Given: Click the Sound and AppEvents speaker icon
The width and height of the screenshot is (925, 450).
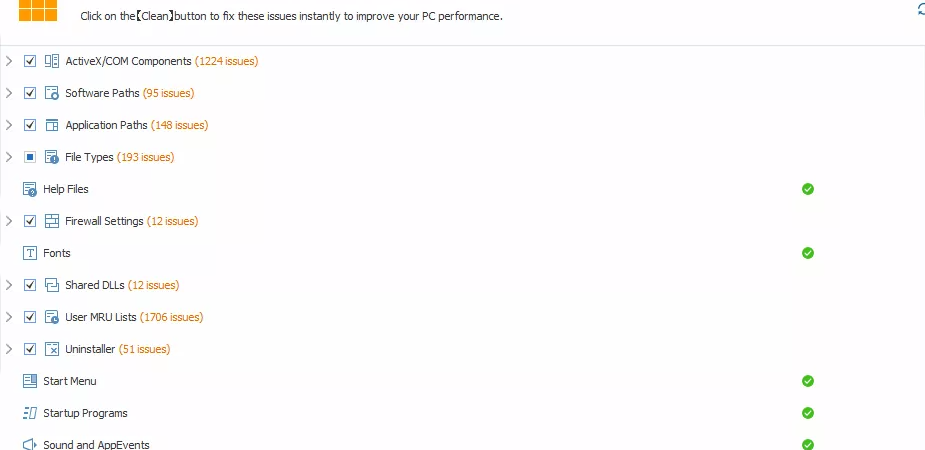Looking at the screenshot, I should [x=30, y=444].
